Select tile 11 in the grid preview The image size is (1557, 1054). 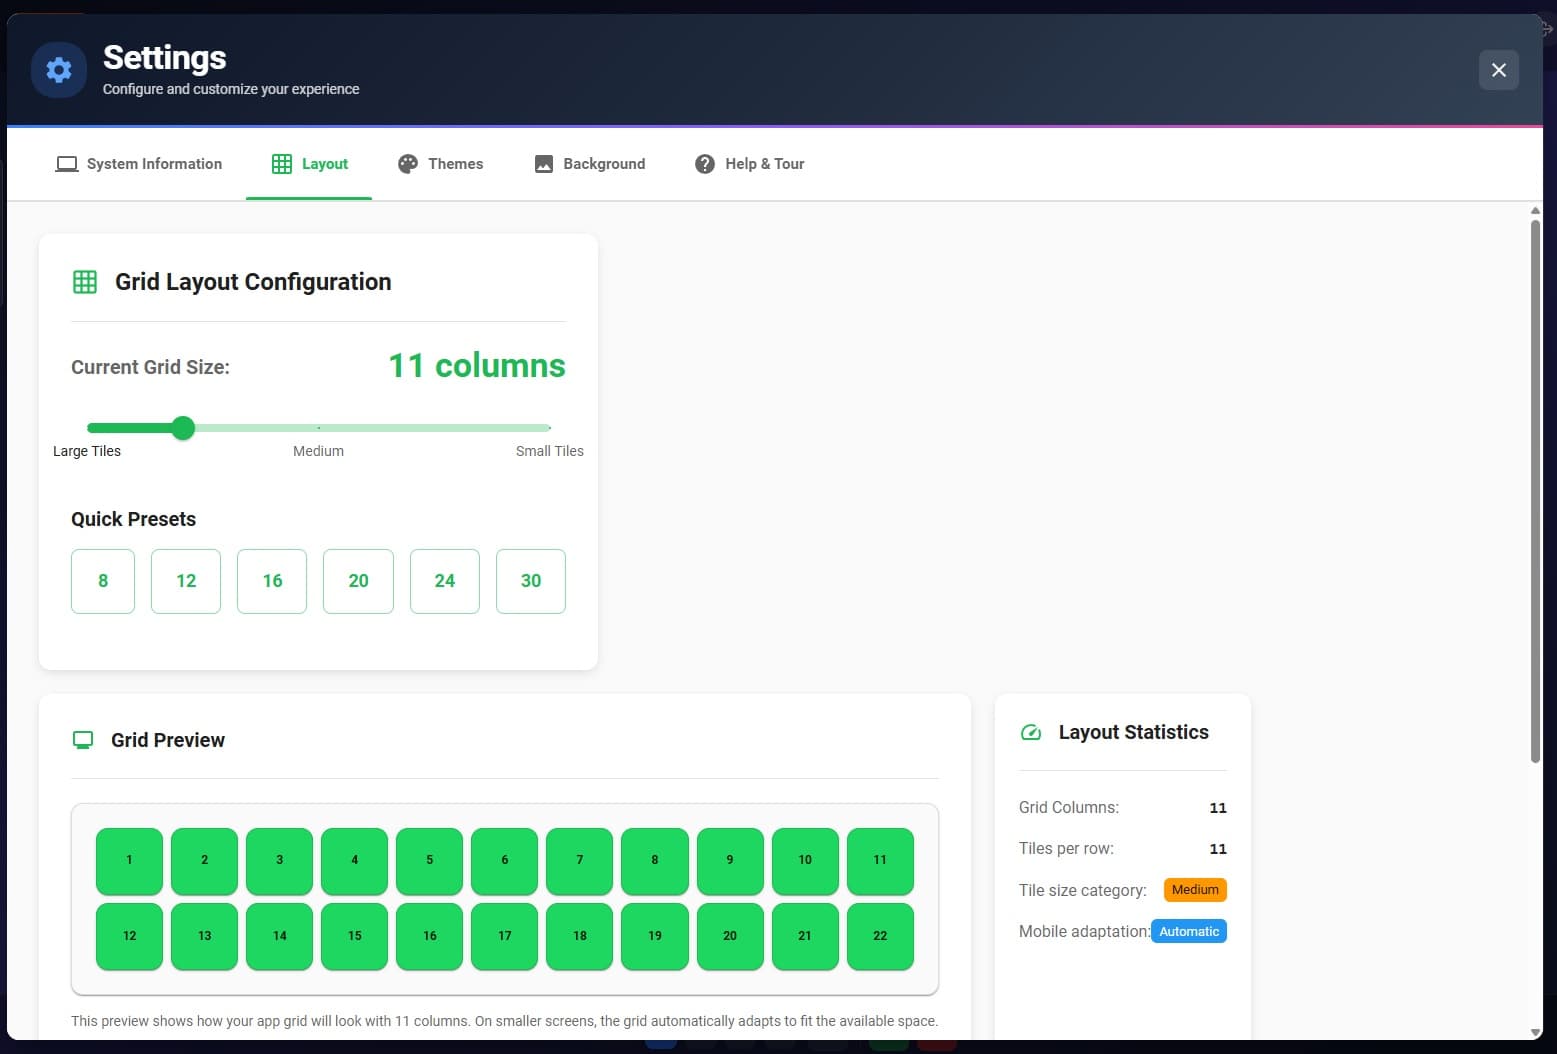880,860
